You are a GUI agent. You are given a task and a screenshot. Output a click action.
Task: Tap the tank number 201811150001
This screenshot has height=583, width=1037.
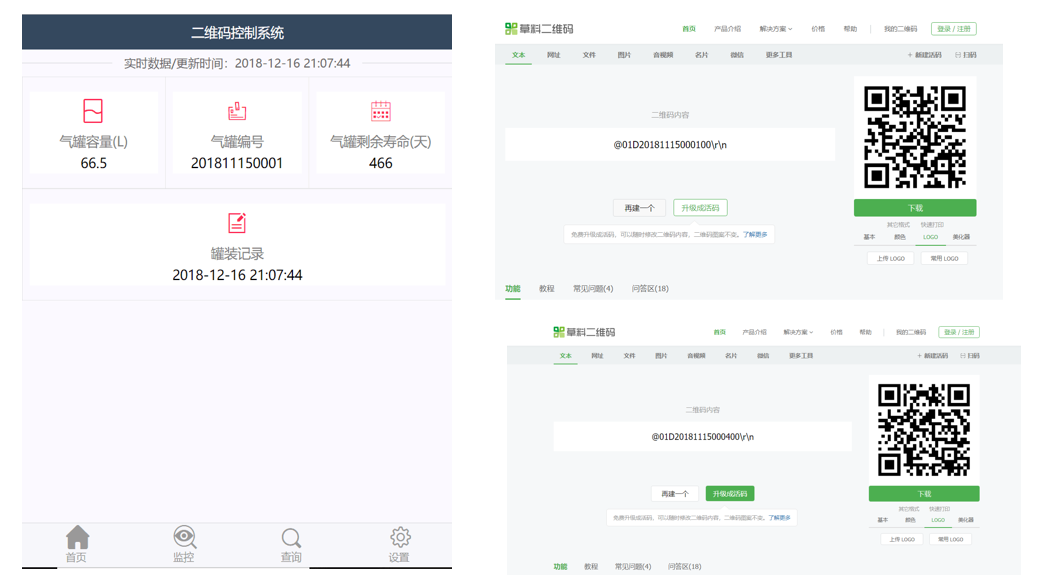[x=237, y=163]
